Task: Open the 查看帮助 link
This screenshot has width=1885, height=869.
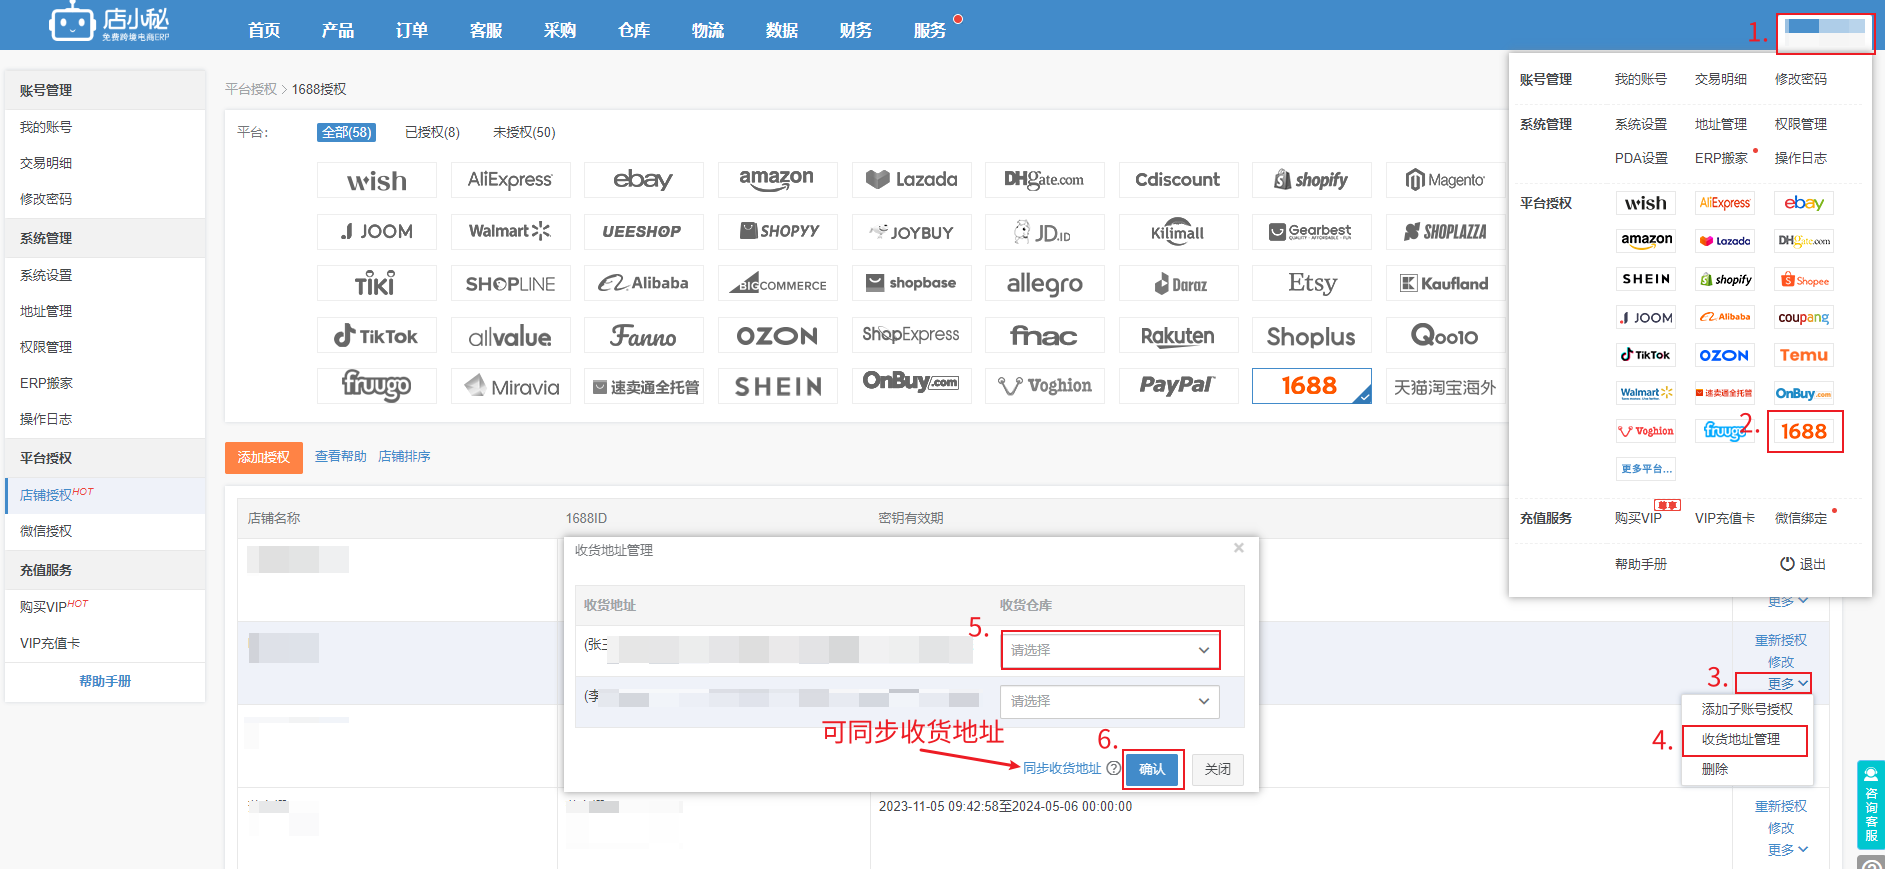Action: click(x=341, y=456)
